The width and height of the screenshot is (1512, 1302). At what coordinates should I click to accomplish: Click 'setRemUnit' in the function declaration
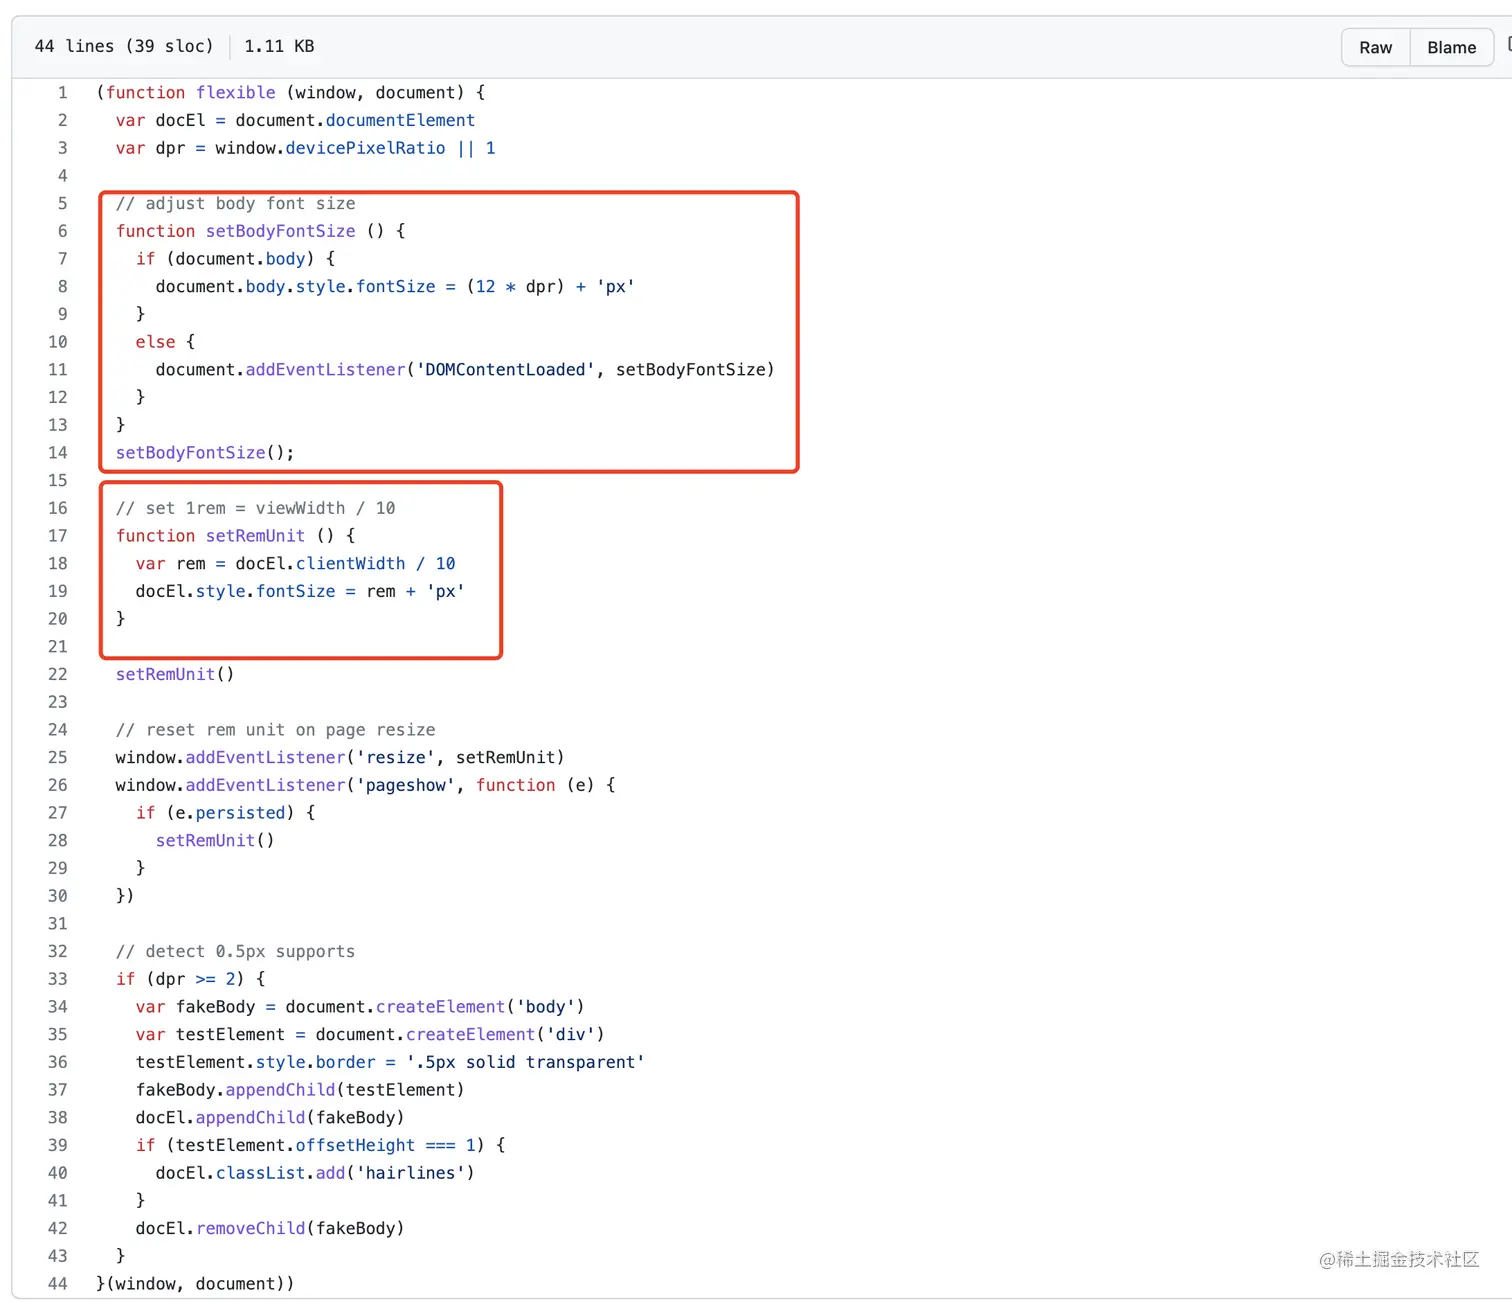(256, 535)
